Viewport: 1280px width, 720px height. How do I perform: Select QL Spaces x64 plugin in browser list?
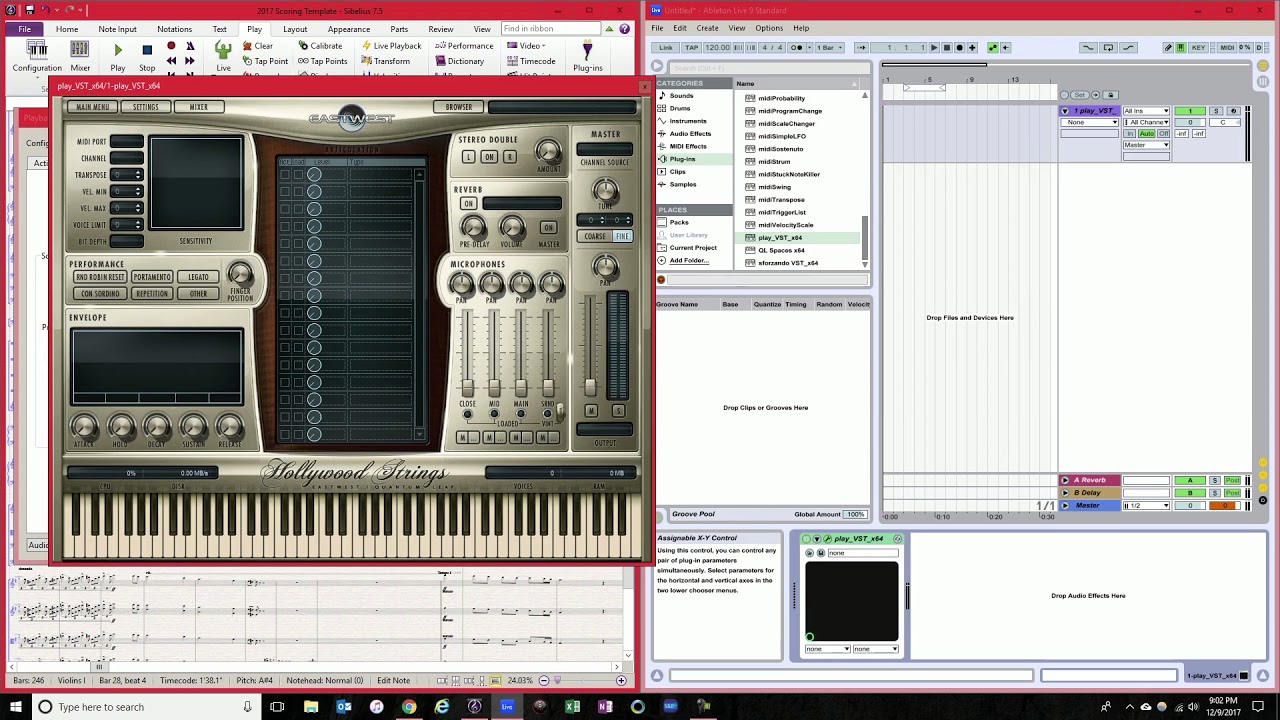pos(781,250)
